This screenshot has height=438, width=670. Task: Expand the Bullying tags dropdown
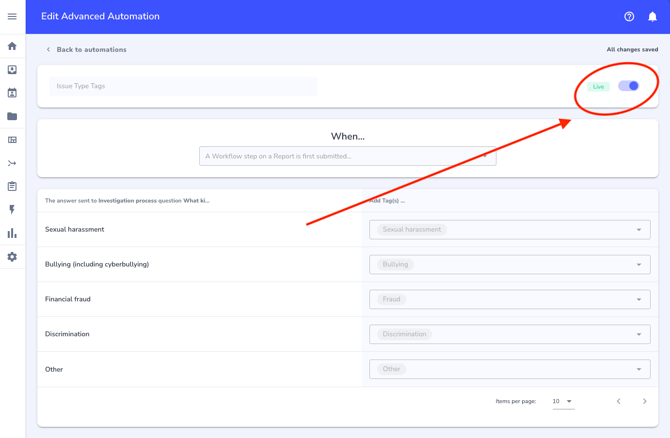click(639, 265)
